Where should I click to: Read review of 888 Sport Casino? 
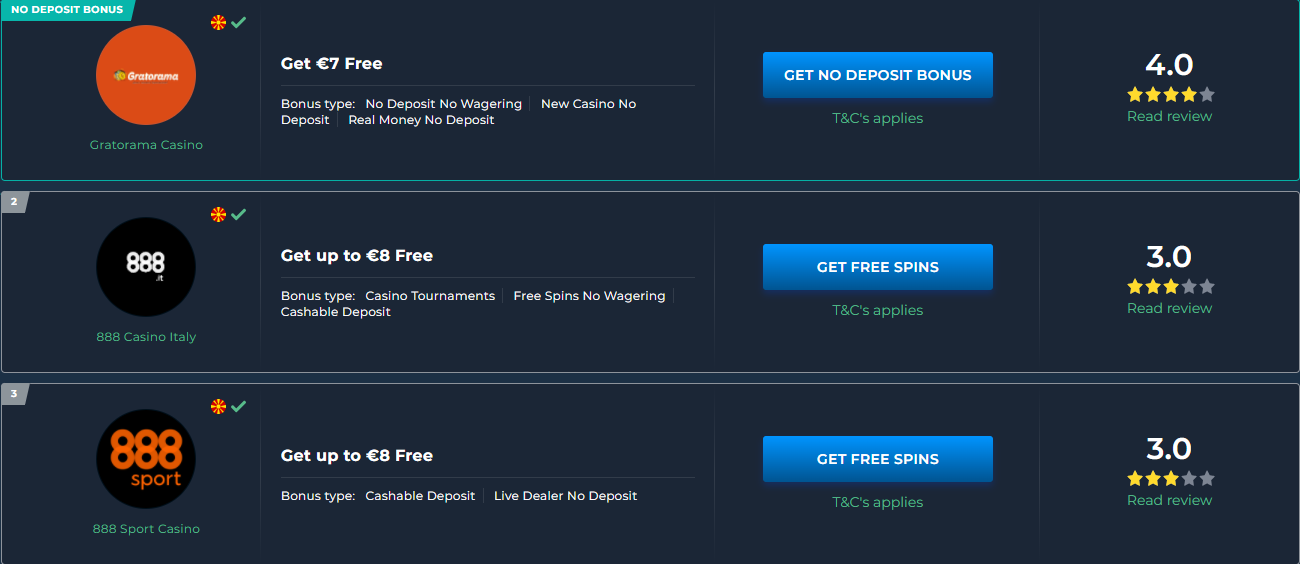click(1169, 500)
